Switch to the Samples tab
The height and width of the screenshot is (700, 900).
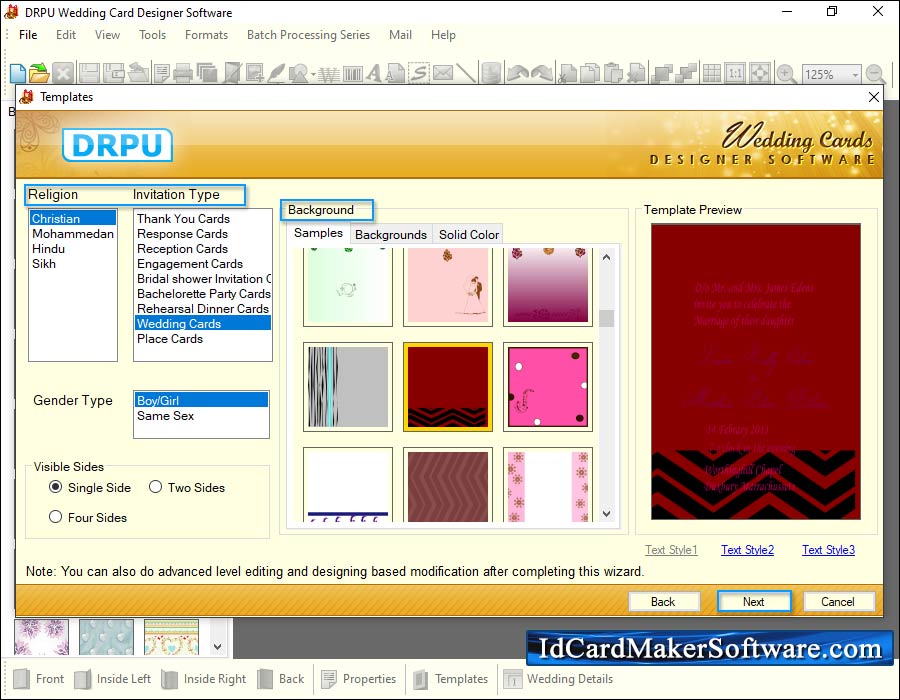318,233
